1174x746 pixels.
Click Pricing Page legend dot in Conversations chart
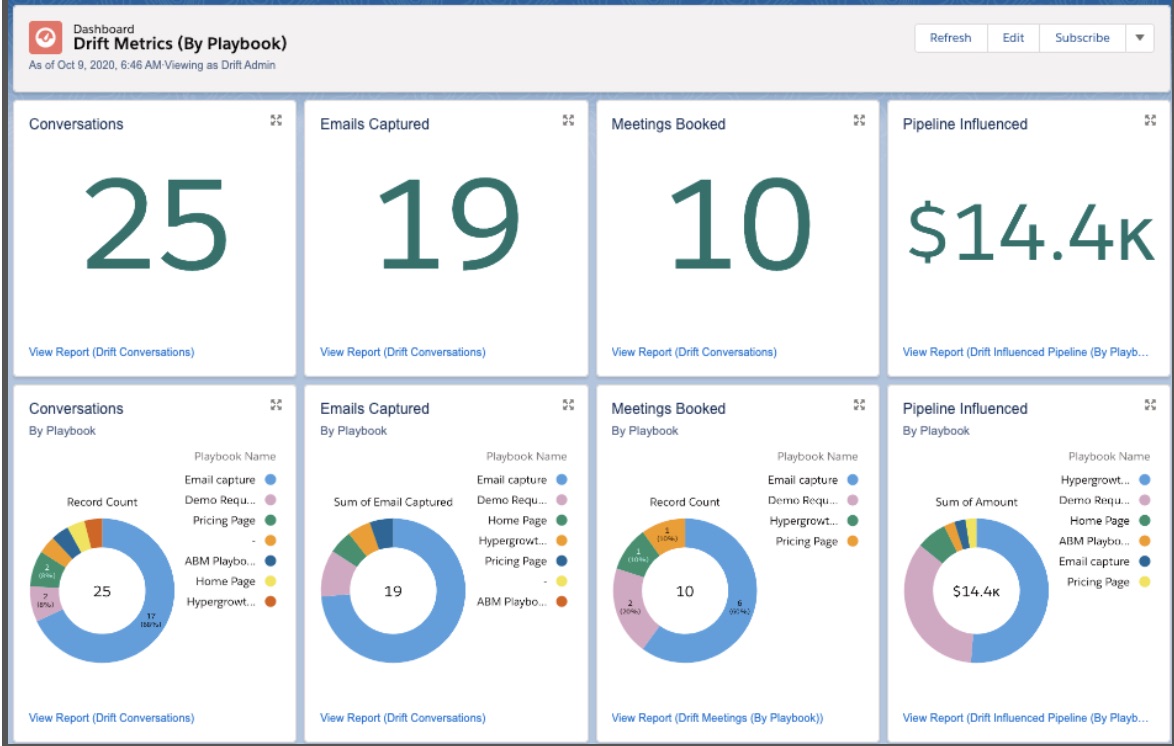[270, 520]
